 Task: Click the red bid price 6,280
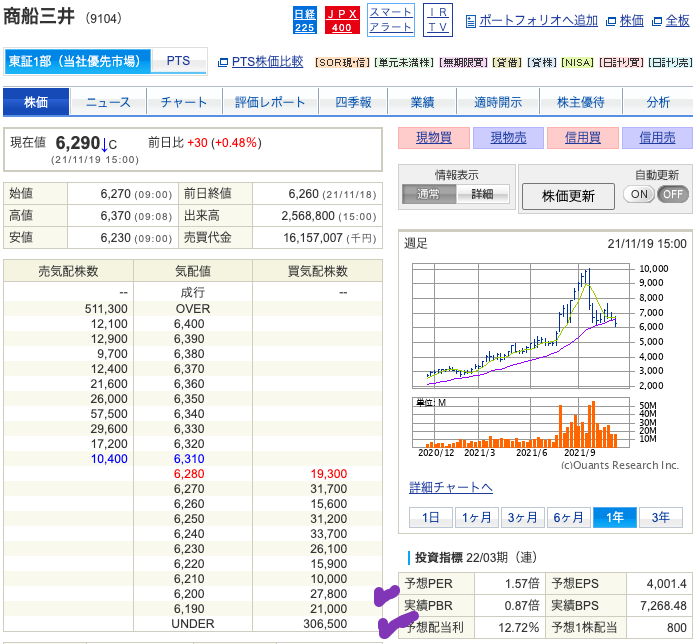pos(189,474)
